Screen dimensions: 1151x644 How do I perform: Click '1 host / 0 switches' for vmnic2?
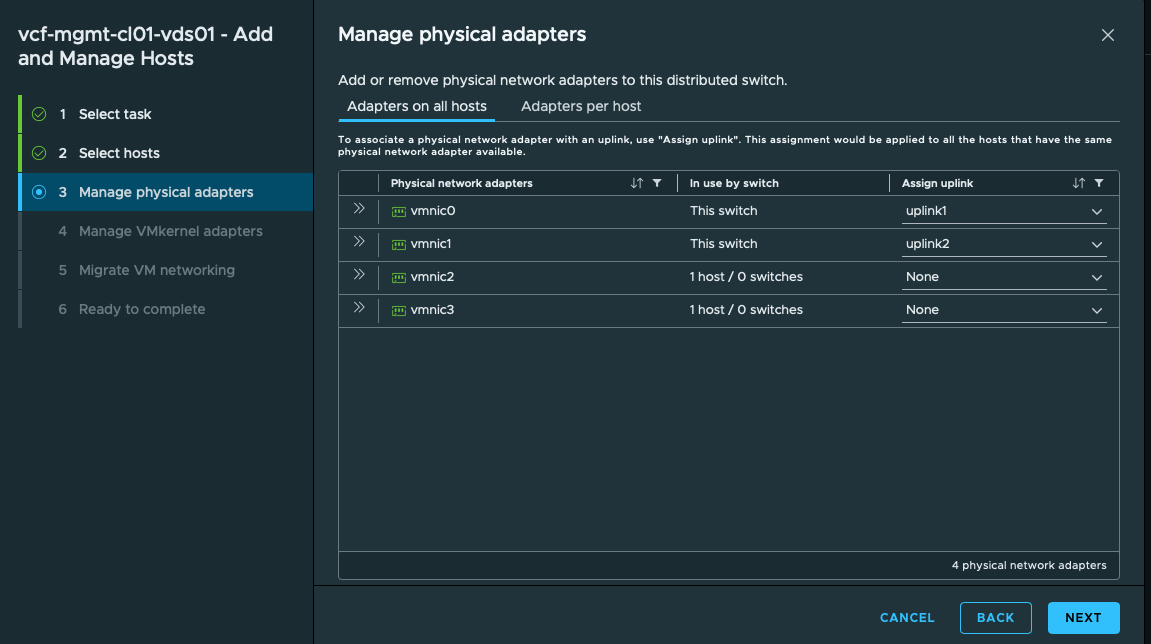point(746,277)
